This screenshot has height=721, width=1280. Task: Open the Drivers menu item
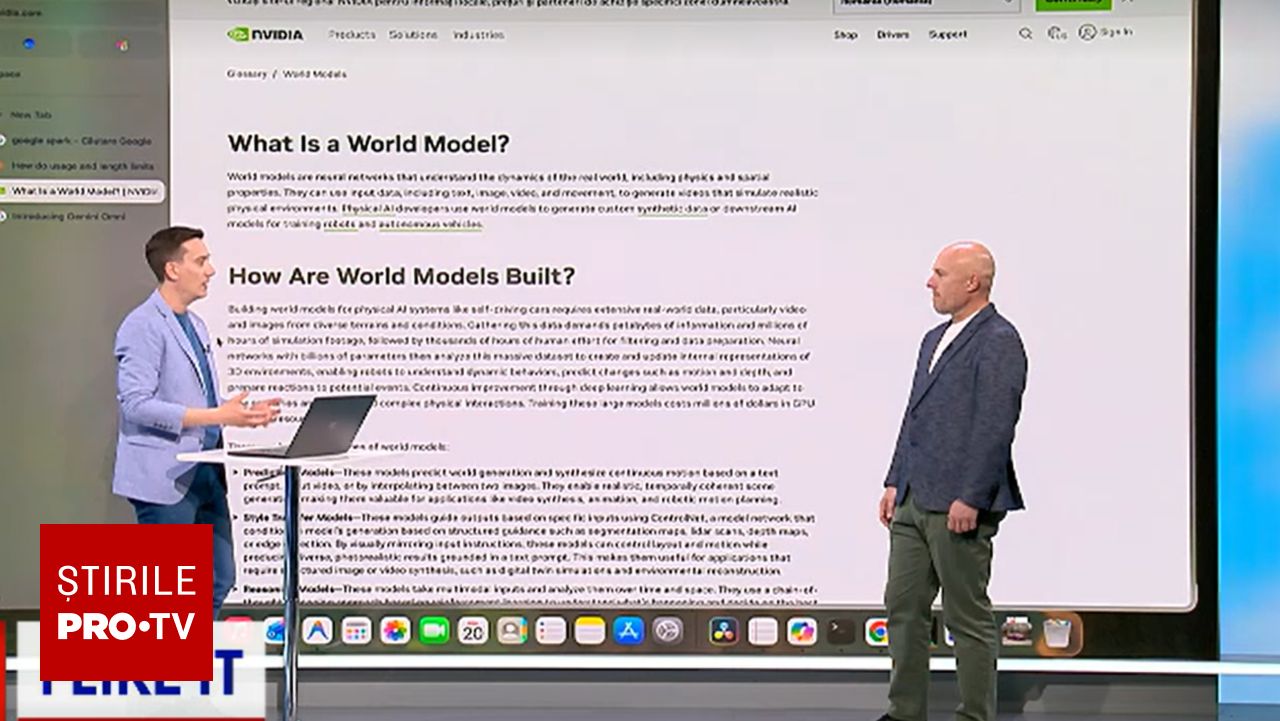coord(893,34)
